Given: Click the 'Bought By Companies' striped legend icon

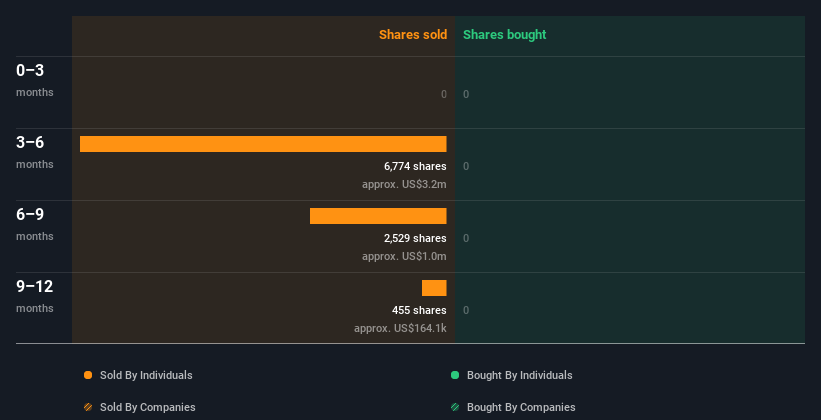Looking at the screenshot, I should 455,407.
